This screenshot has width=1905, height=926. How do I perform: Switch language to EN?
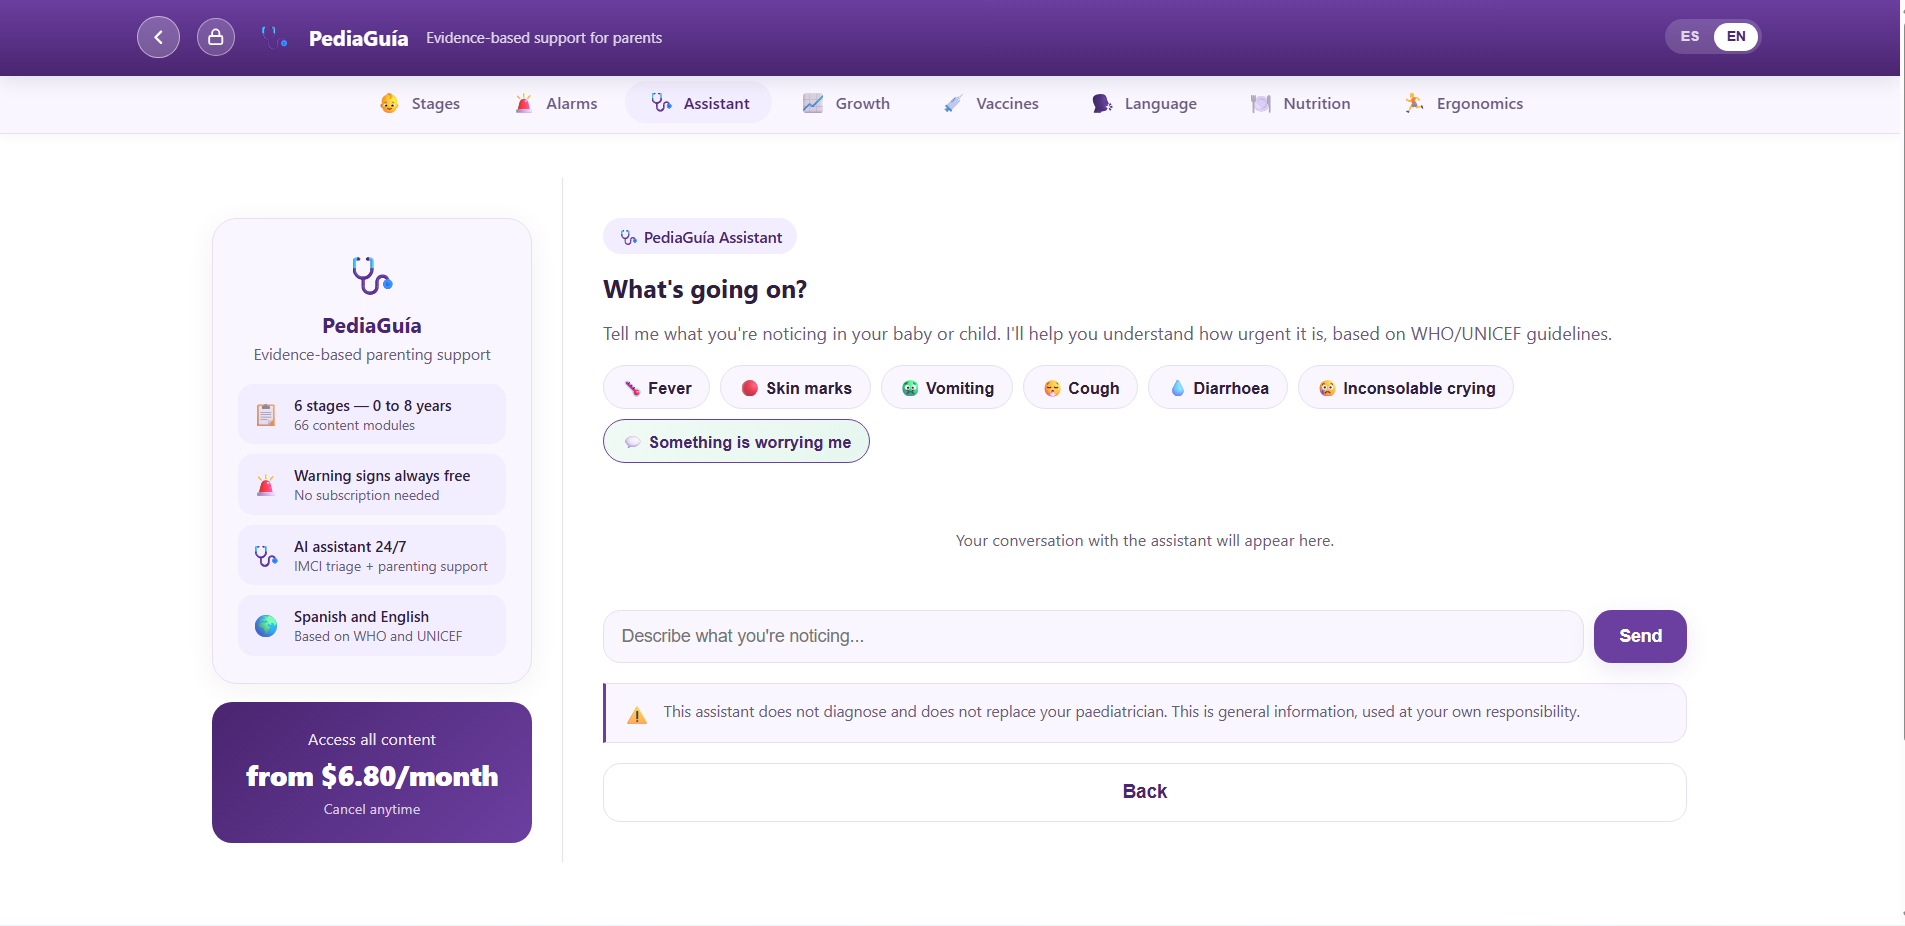click(x=1736, y=37)
